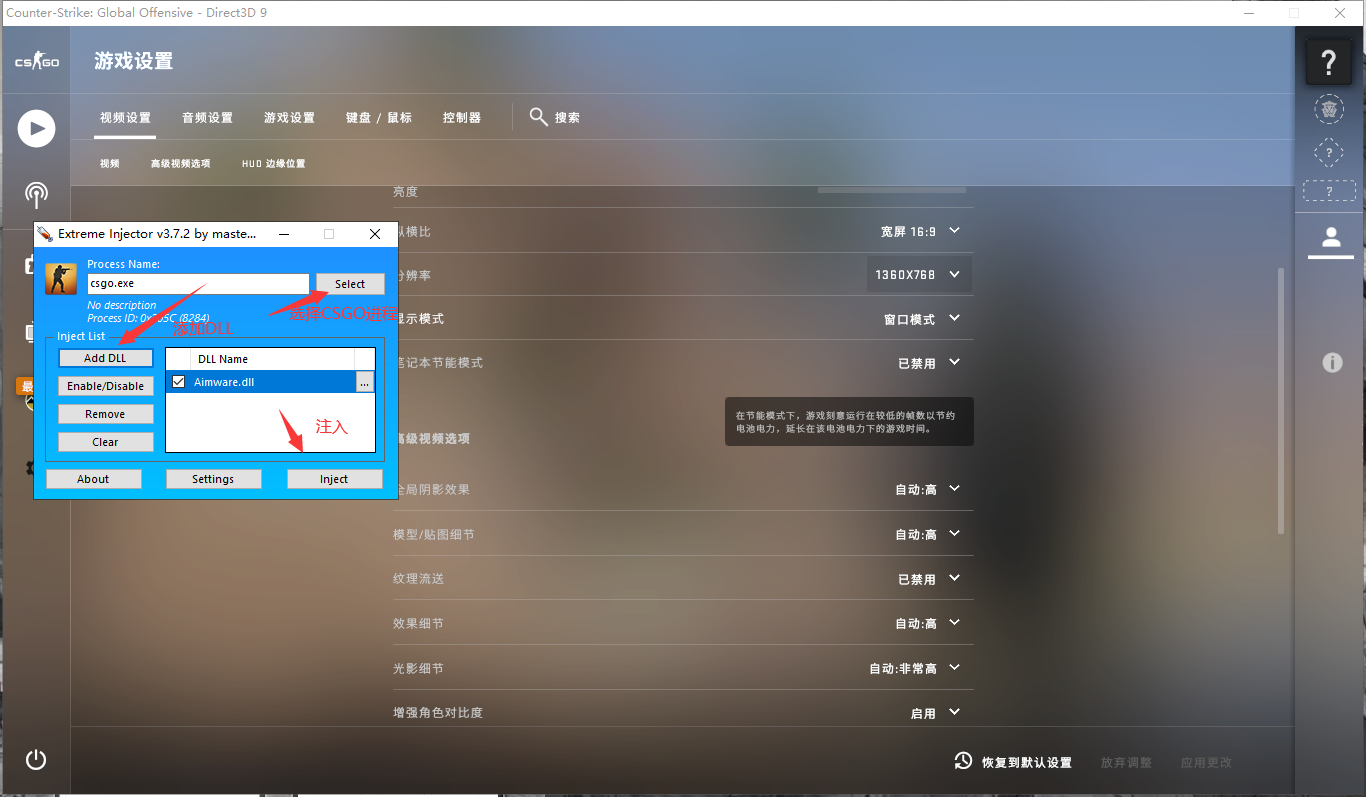This screenshot has height=797, width=1366.
Task: Switch to the 控制器 tab
Action: point(462,117)
